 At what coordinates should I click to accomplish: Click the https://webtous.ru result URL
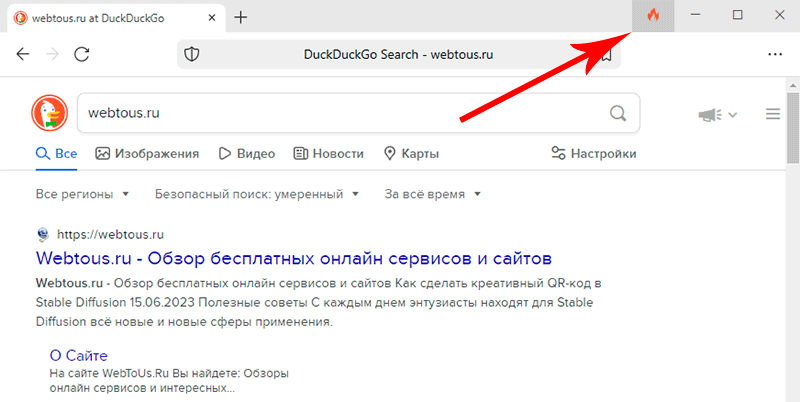110,235
